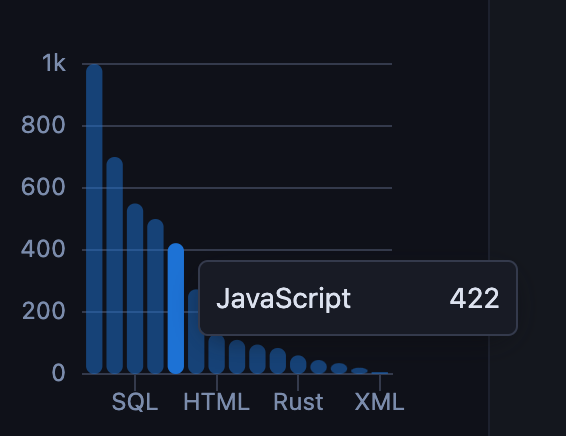566x436 pixels.
Task: Click the 422 value in the tooltip
Action: point(474,298)
